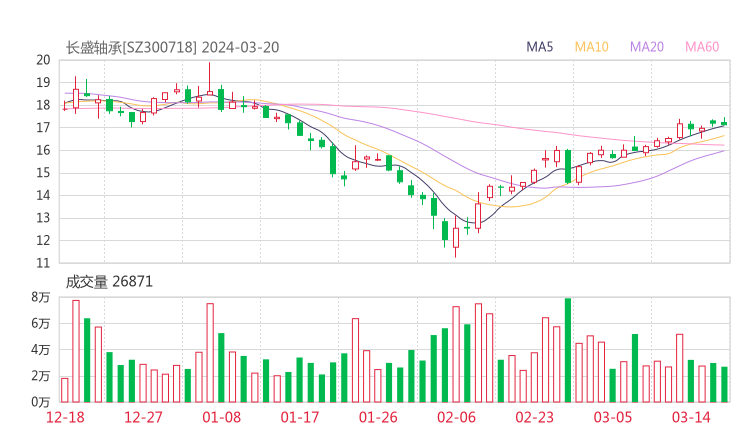
Task: Select the 03-14 date label
Action: click(691, 418)
